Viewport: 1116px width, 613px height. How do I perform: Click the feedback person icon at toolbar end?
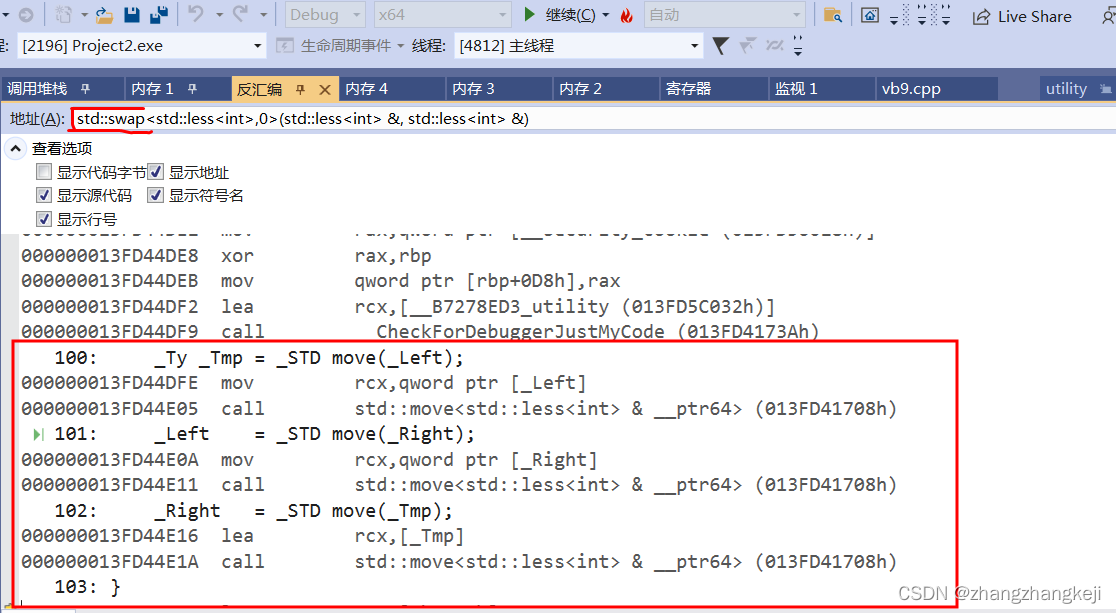tap(1108, 16)
